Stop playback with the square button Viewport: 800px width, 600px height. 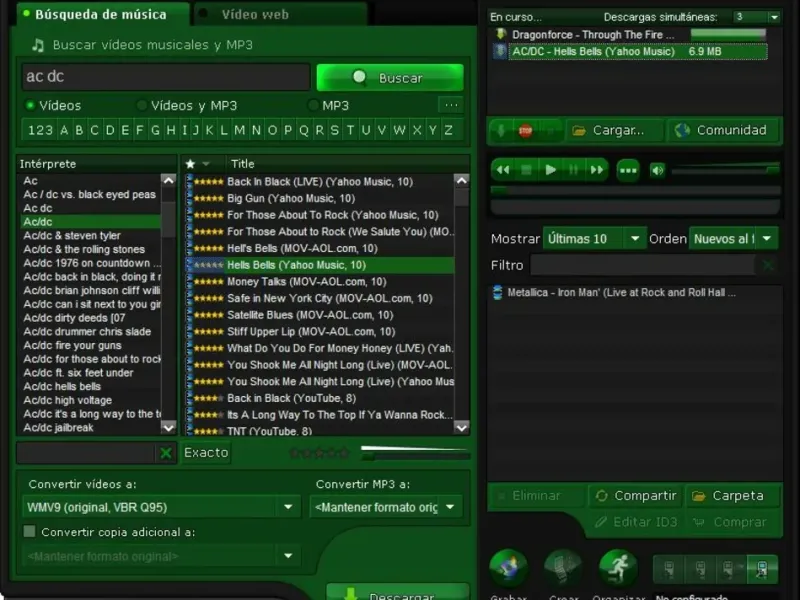coord(527,170)
